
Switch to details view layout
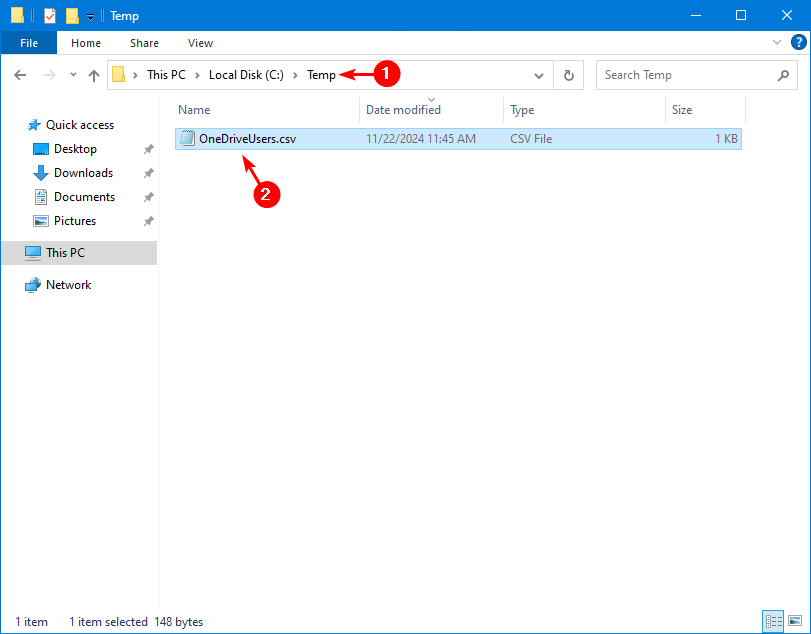(773, 621)
